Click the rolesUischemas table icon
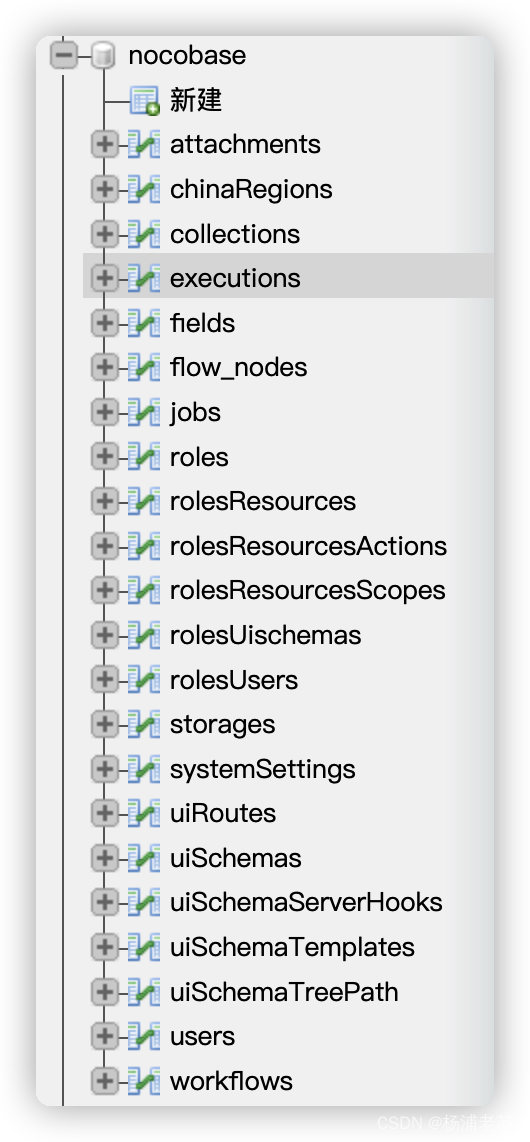Viewport: 530px width, 1142px height. [x=144, y=635]
